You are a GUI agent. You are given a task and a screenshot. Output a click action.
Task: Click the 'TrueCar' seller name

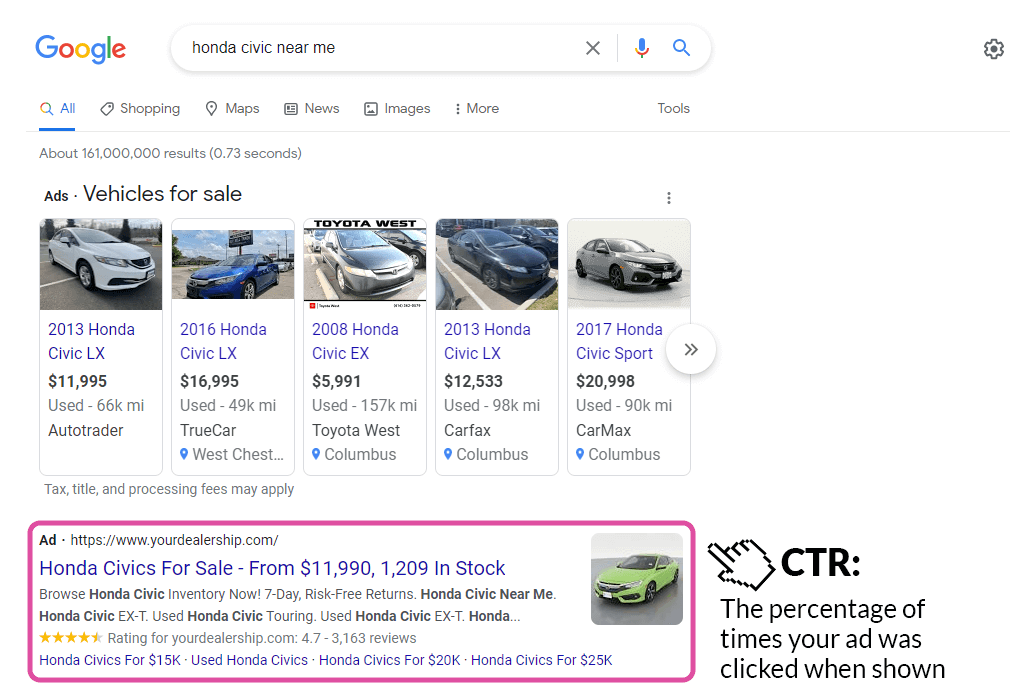click(x=208, y=430)
